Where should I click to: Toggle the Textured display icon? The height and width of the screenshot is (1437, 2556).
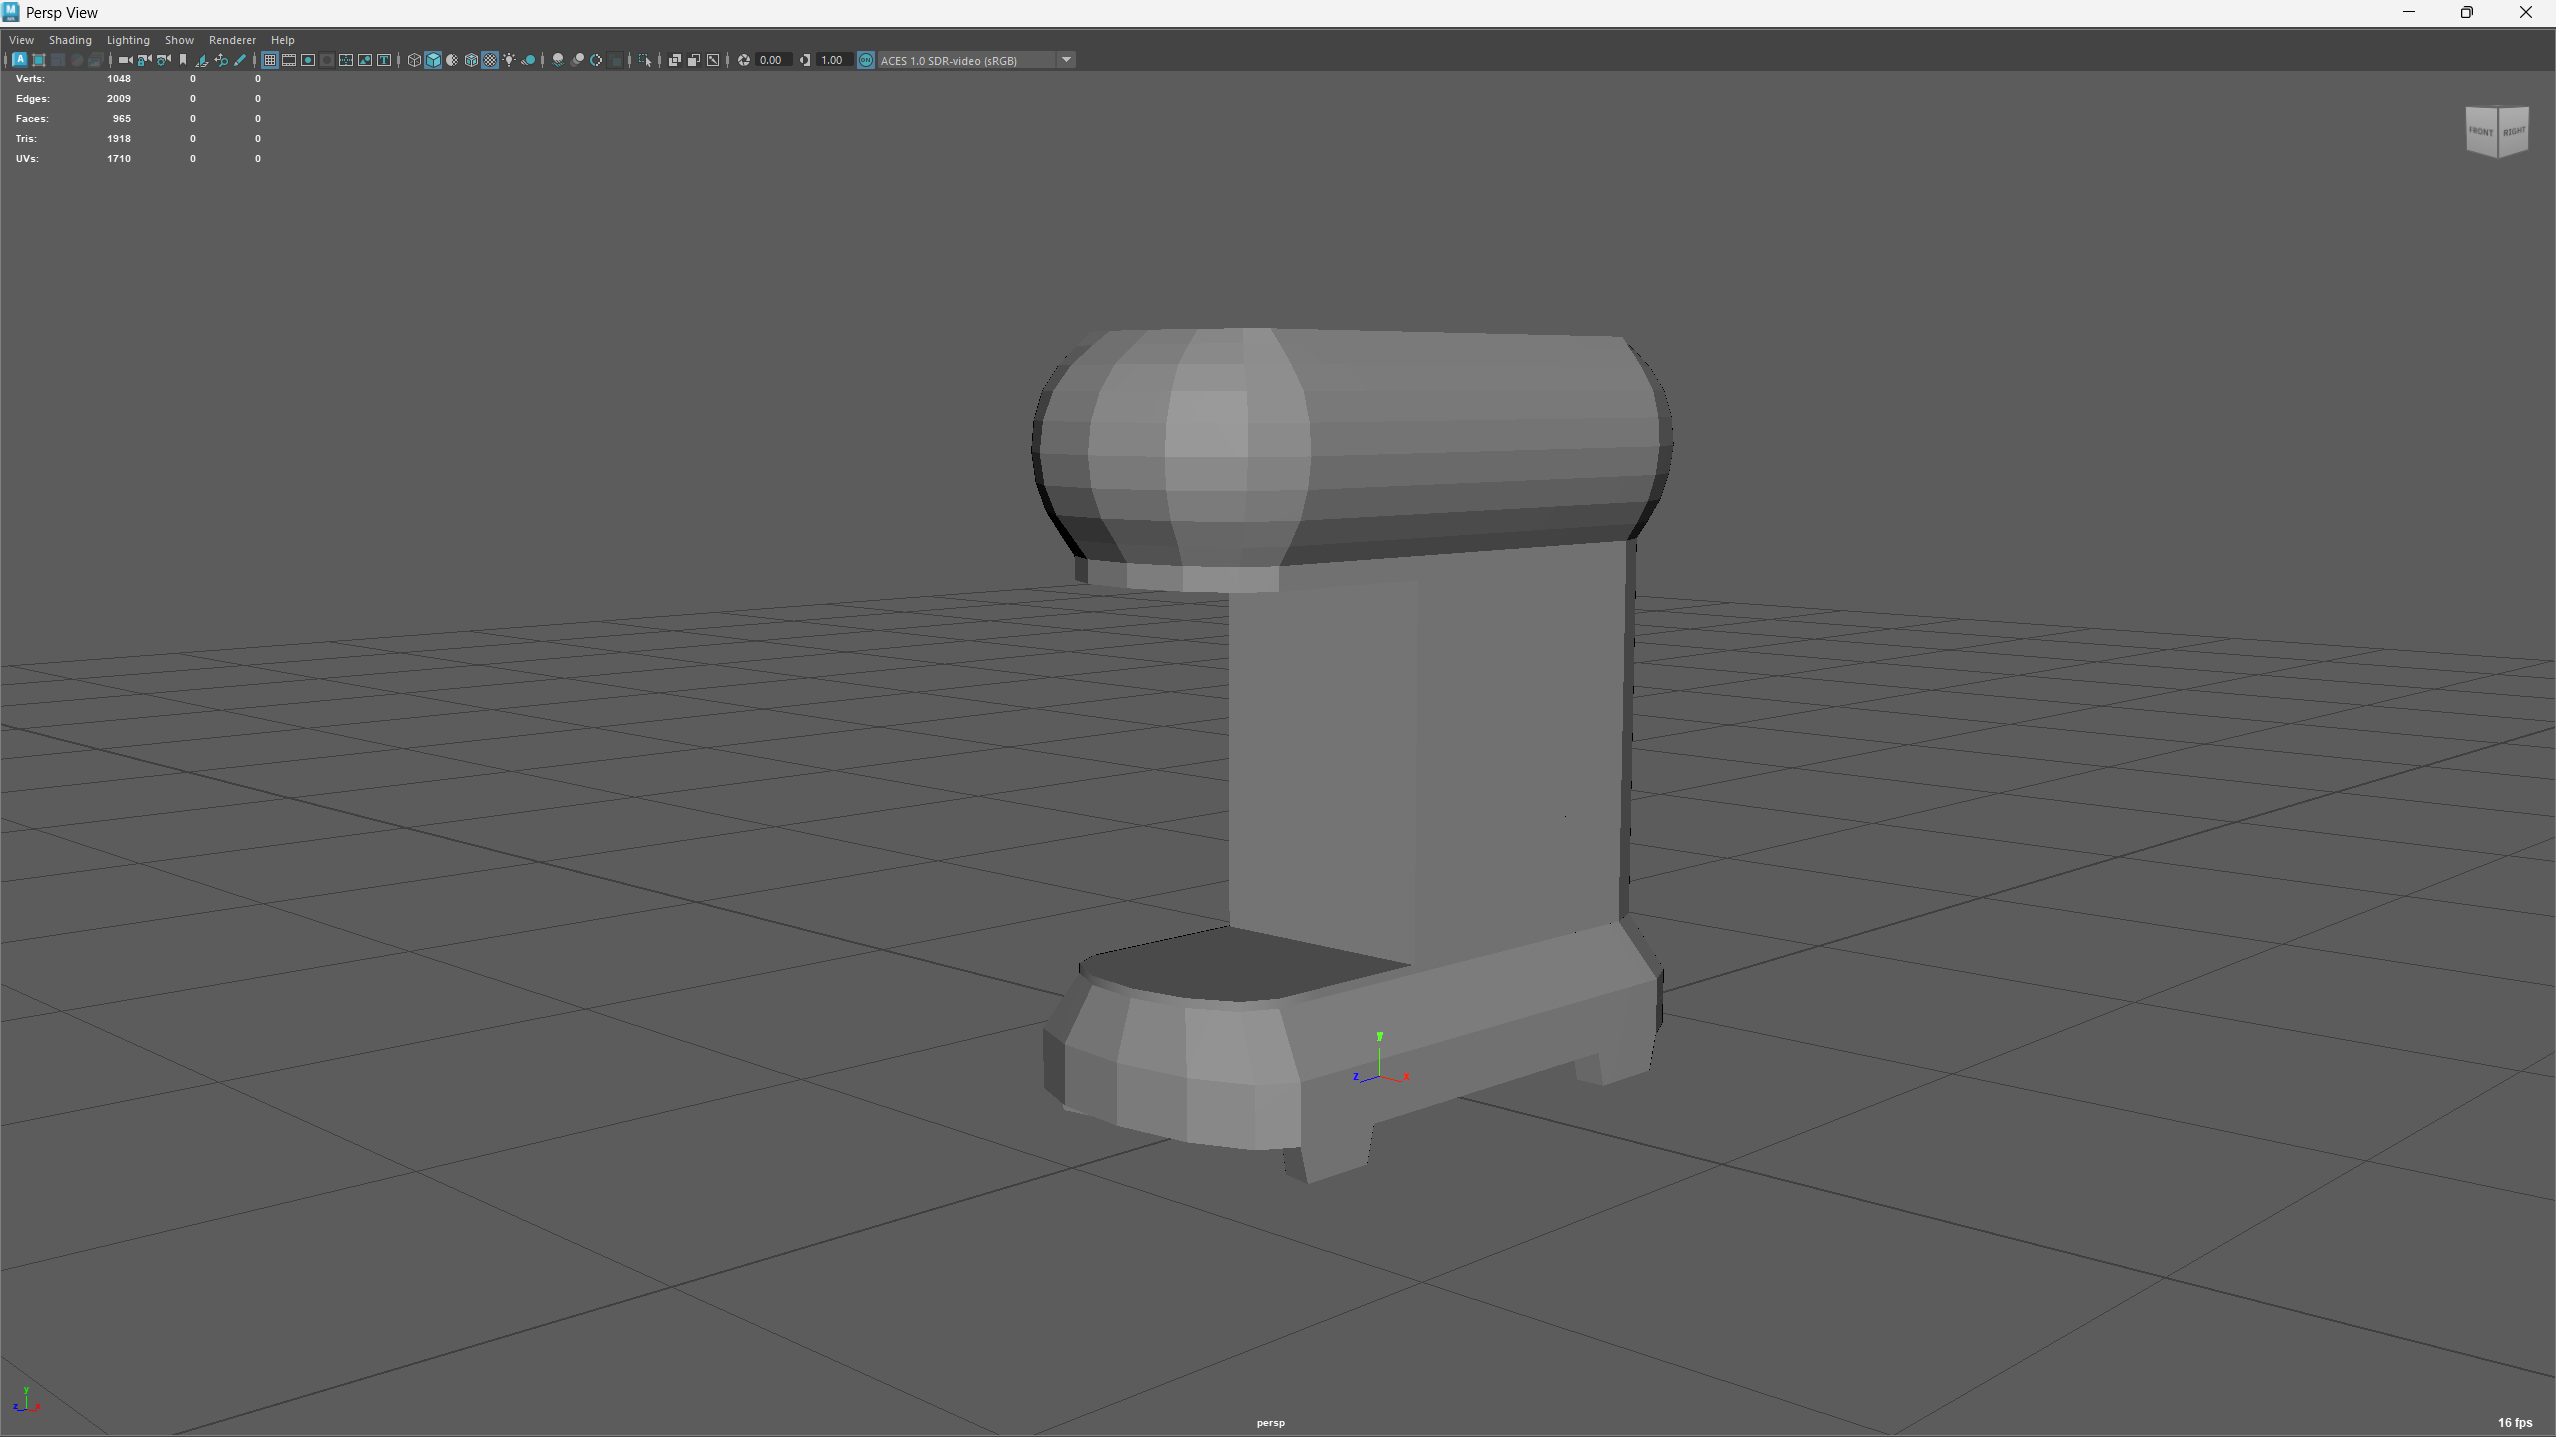click(x=490, y=60)
